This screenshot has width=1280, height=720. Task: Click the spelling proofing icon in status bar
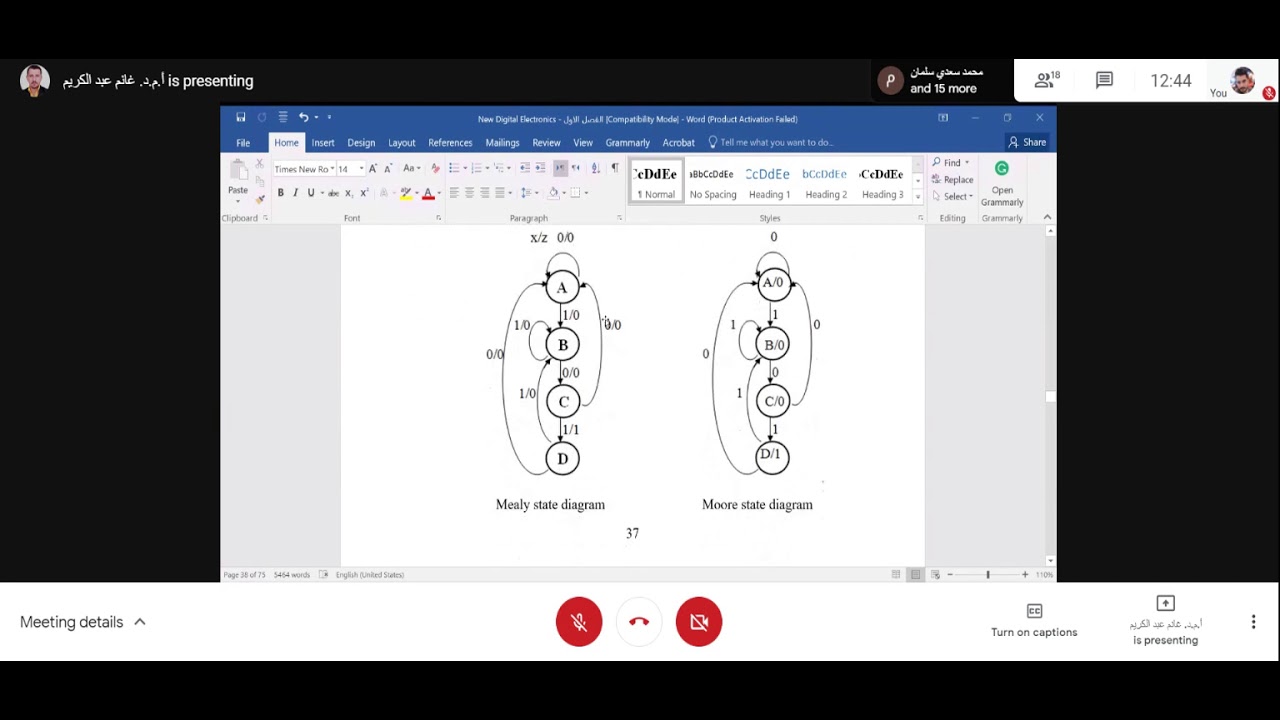point(323,574)
